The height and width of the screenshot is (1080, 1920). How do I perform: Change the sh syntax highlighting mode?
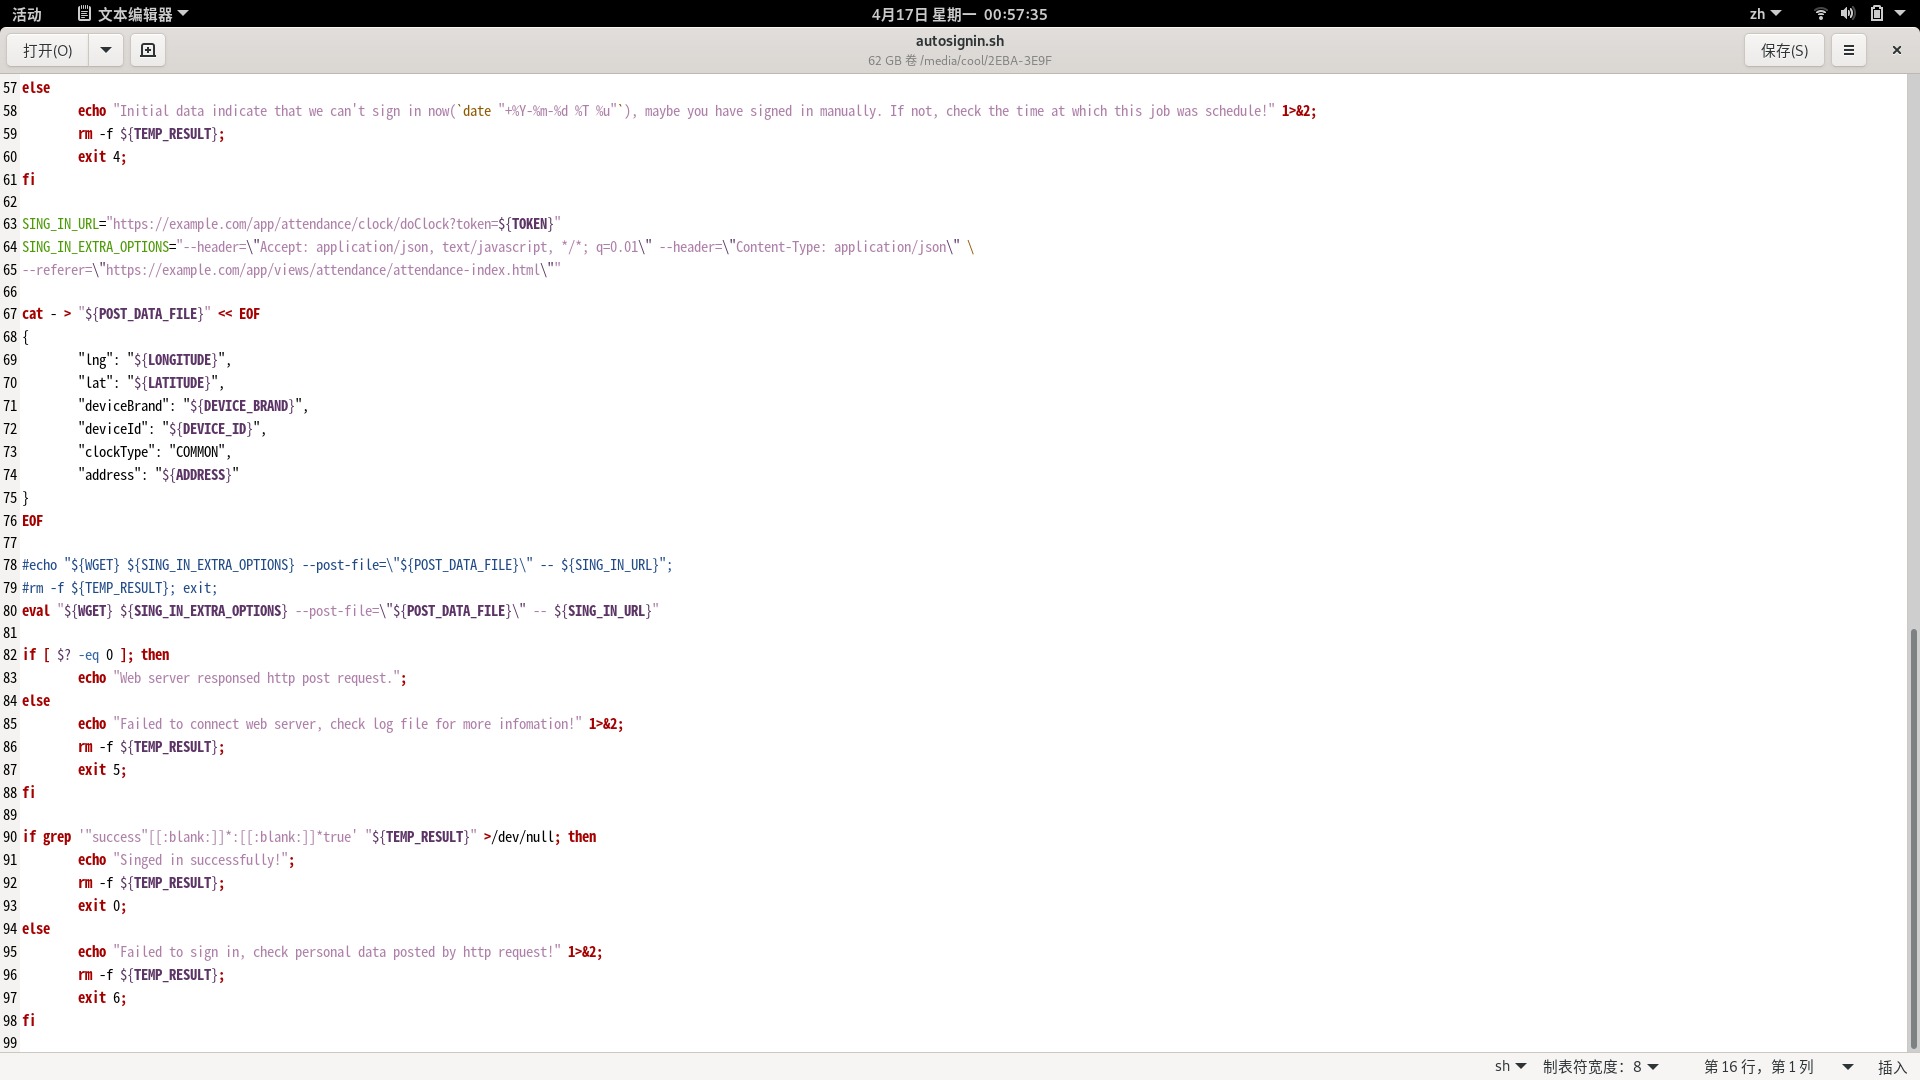(x=1510, y=1067)
